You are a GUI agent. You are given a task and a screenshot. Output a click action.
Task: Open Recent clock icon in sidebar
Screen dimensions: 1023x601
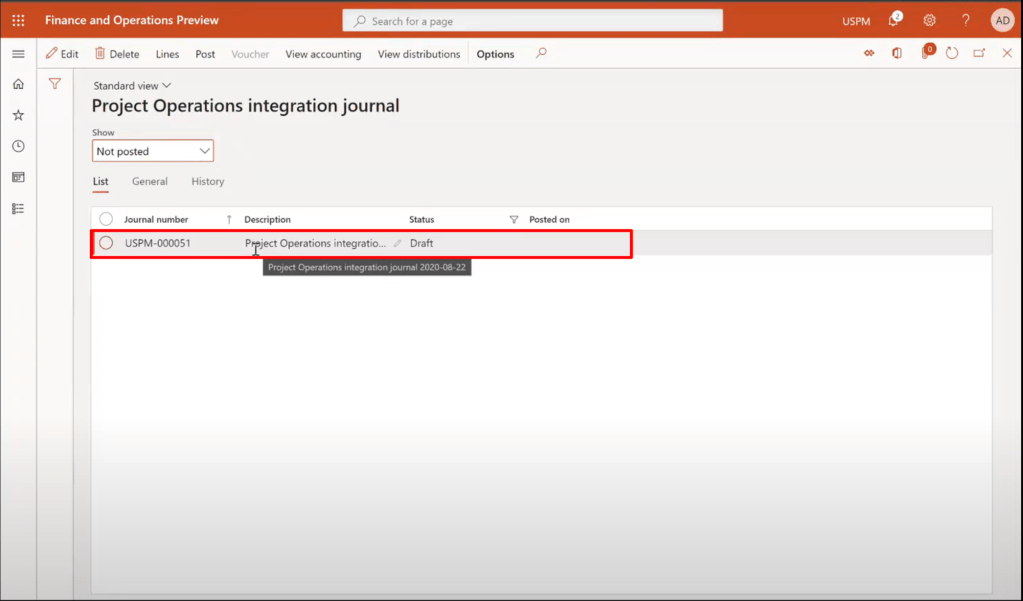(x=18, y=146)
